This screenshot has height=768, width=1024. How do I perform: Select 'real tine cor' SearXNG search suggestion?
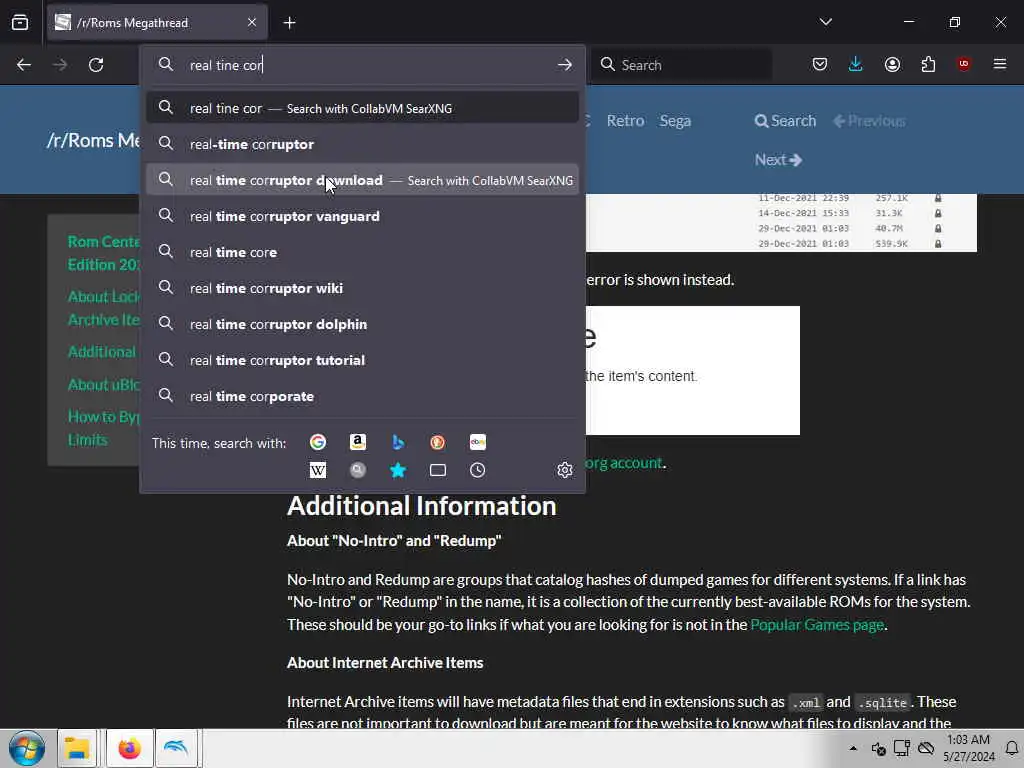[362, 108]
